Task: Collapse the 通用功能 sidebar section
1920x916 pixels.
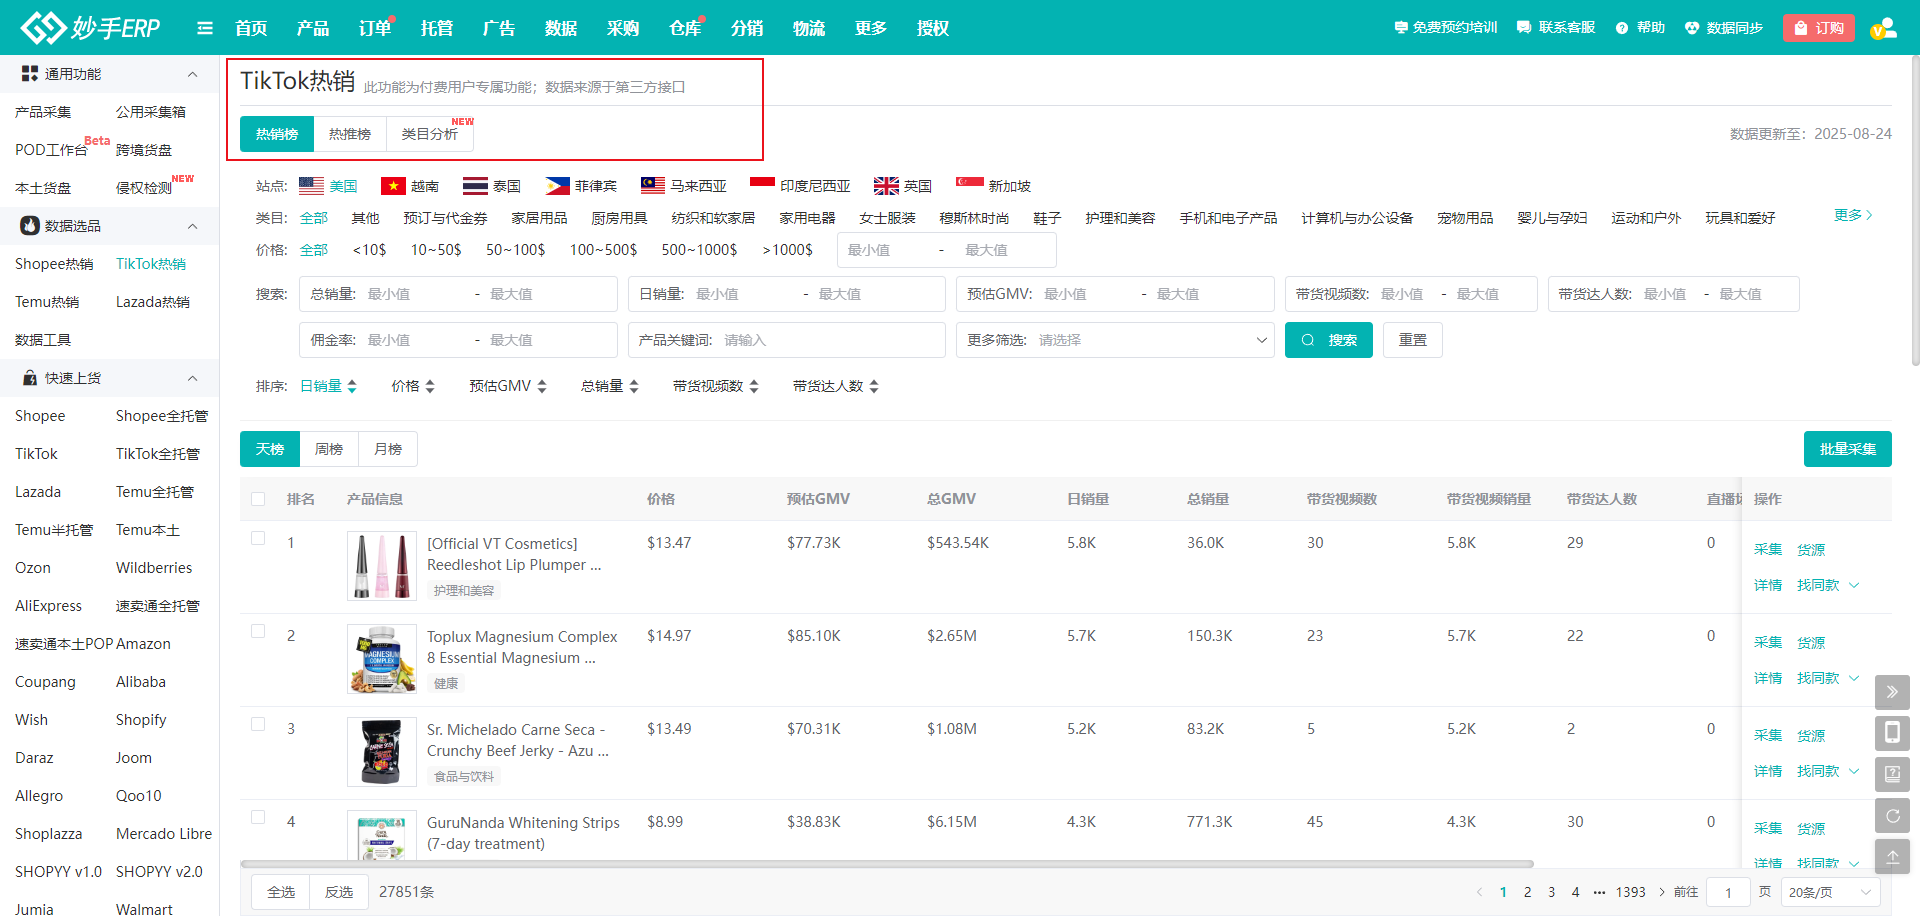Action: [x=193, y=74]
